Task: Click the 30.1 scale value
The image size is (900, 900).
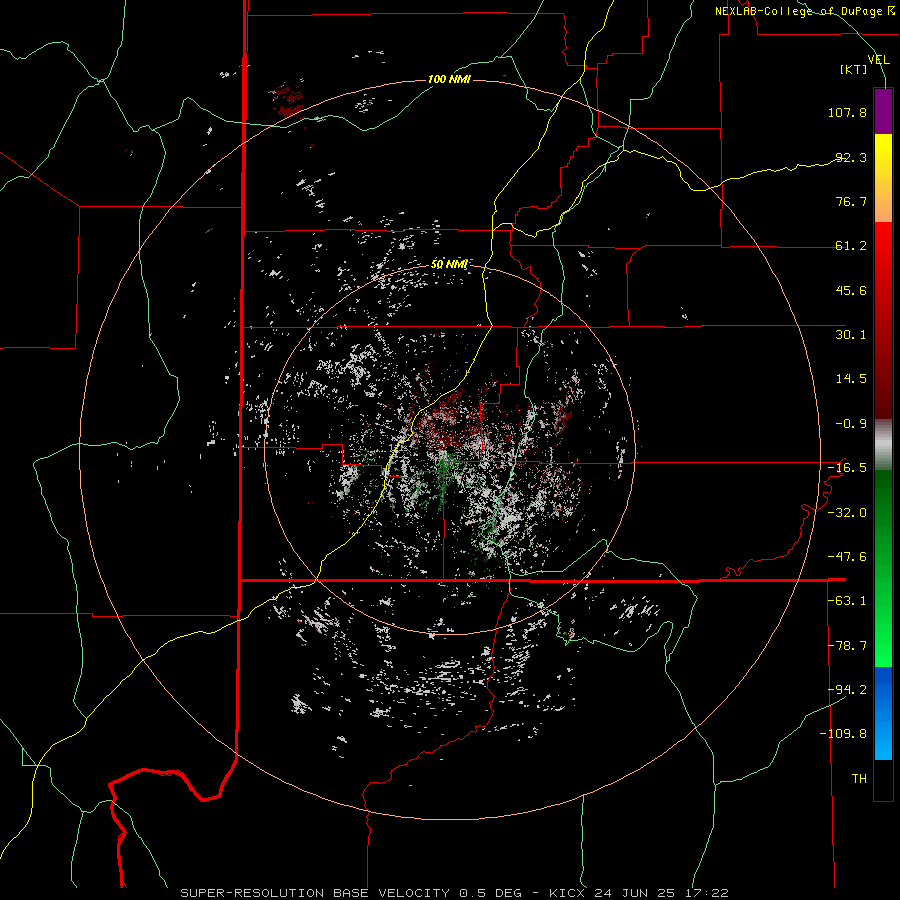Action: [851, 335]
